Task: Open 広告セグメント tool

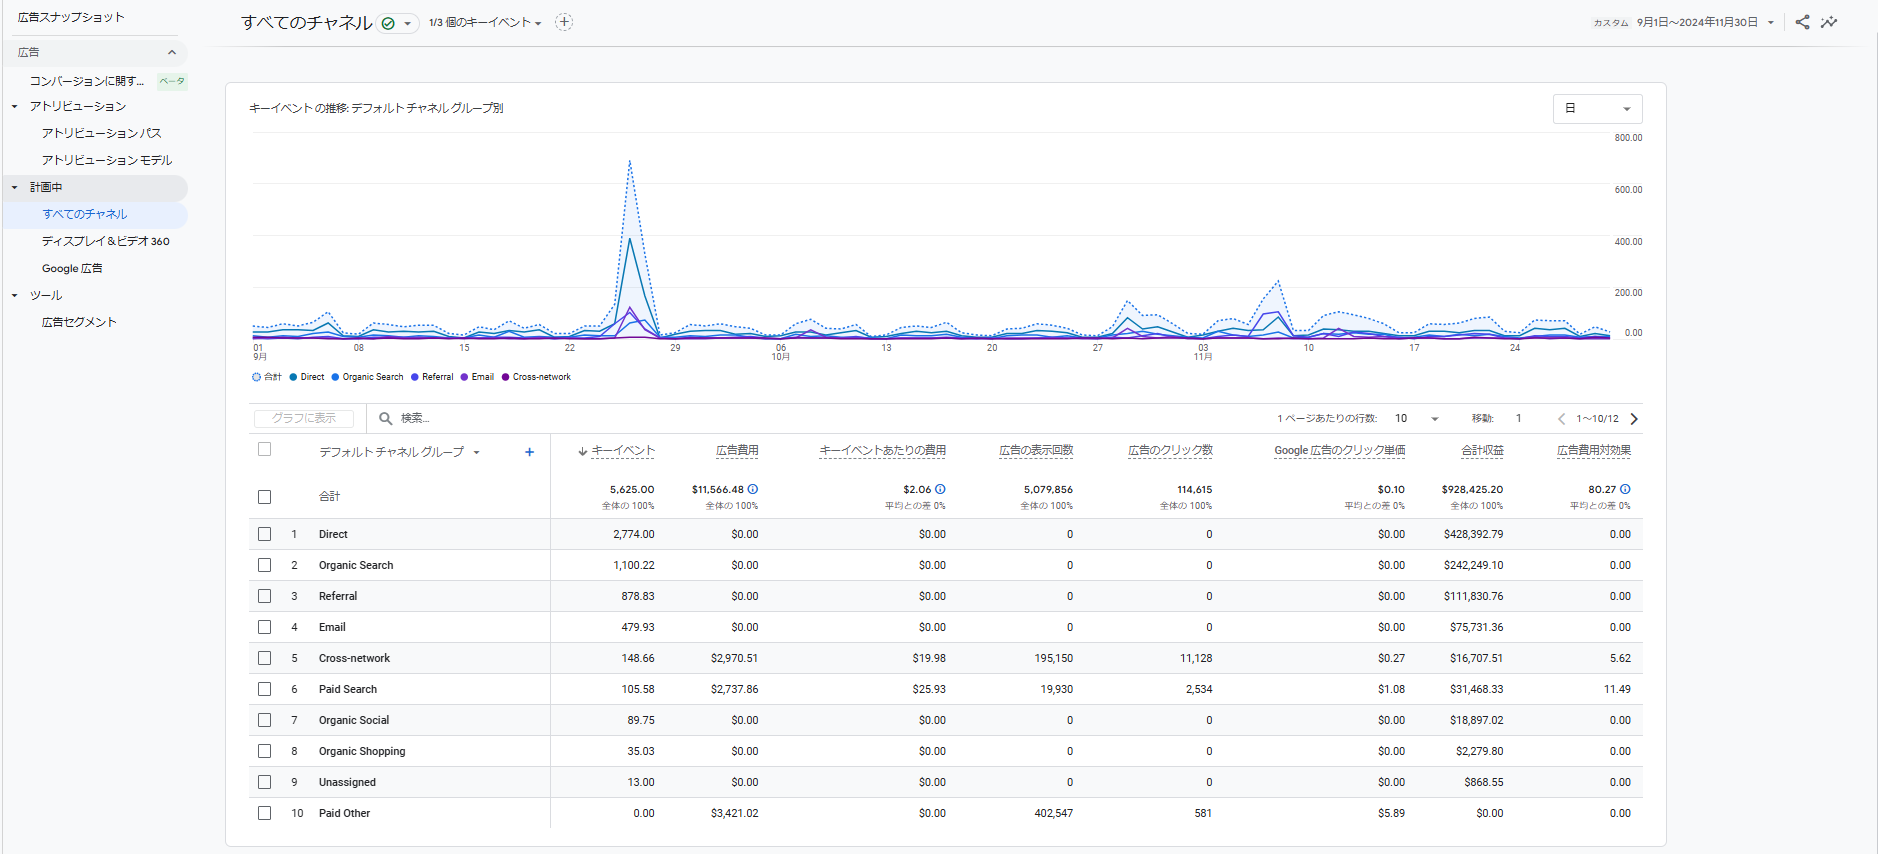Action: click(79, 322)
